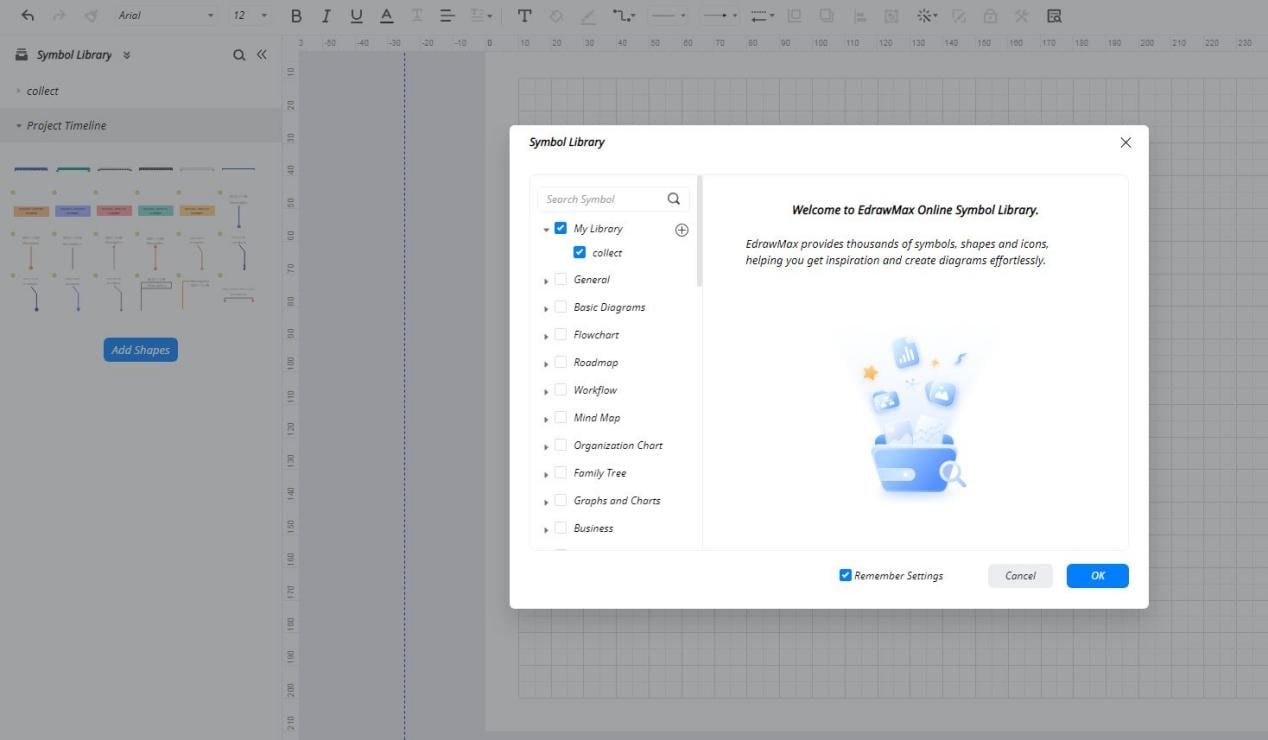Click the Undo arrow in toolbar
The image size is (1268, 740).
pyautogui.click(x=28, y=16)
